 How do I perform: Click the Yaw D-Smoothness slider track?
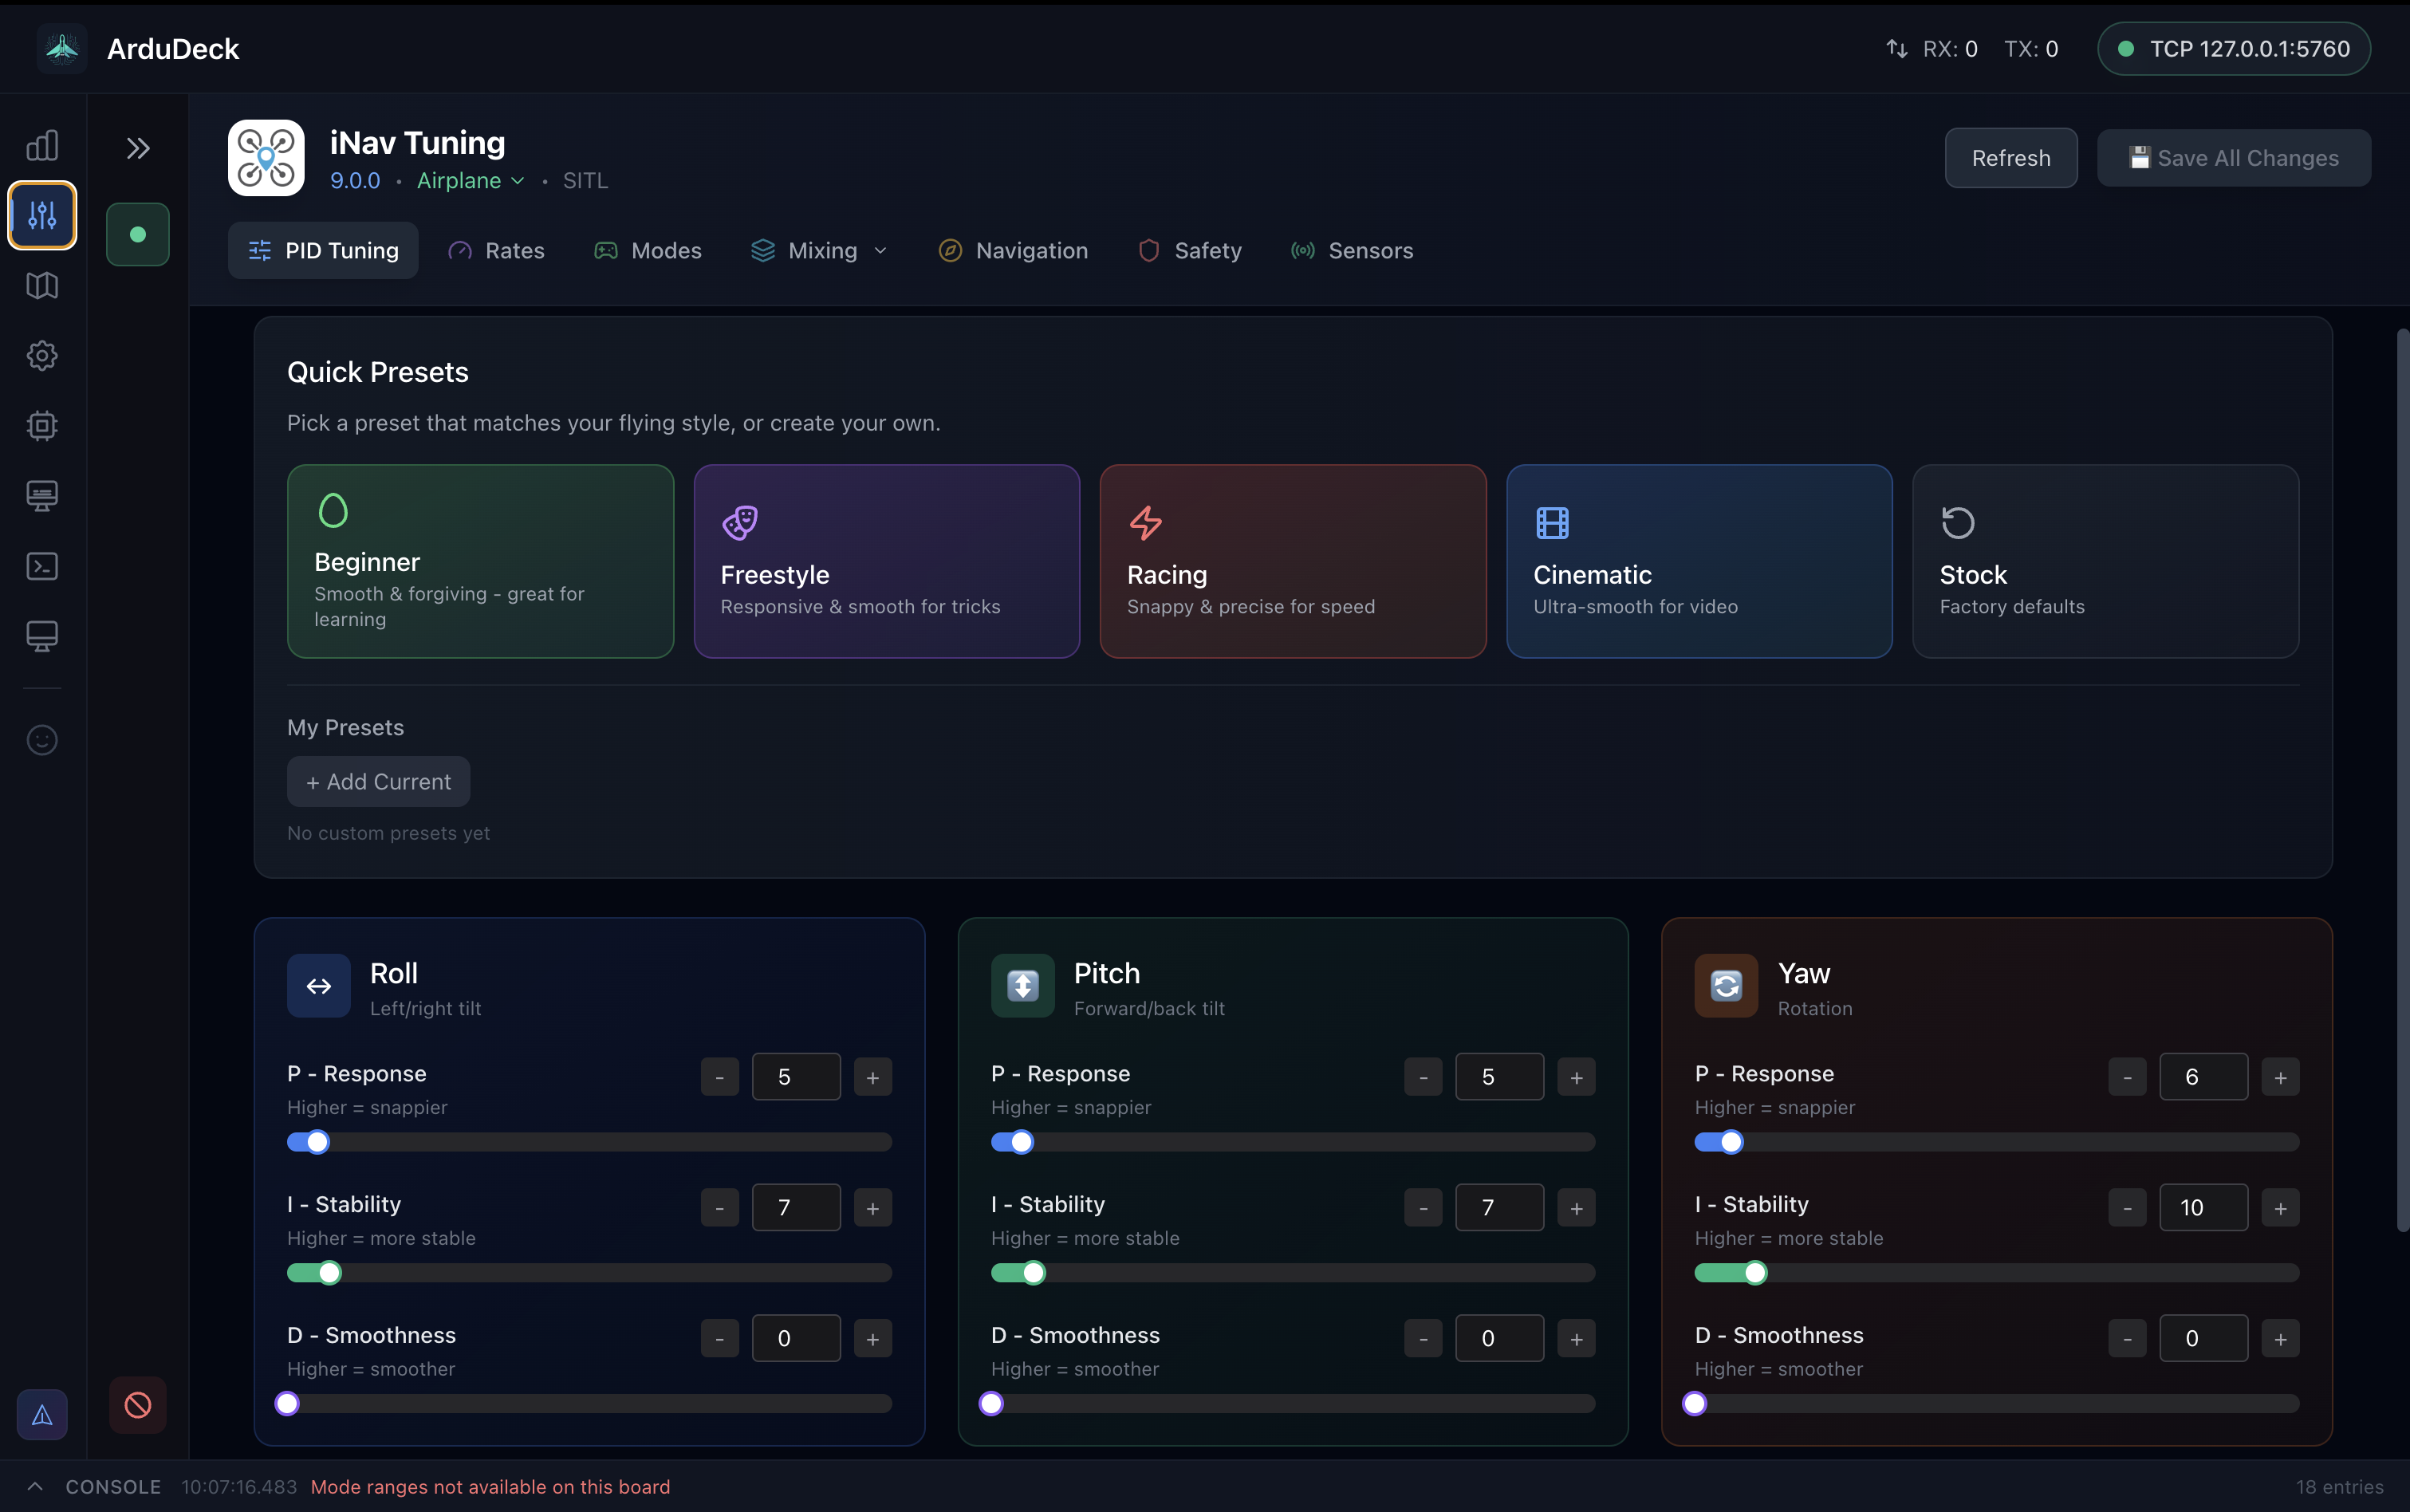(1997, 1404)
